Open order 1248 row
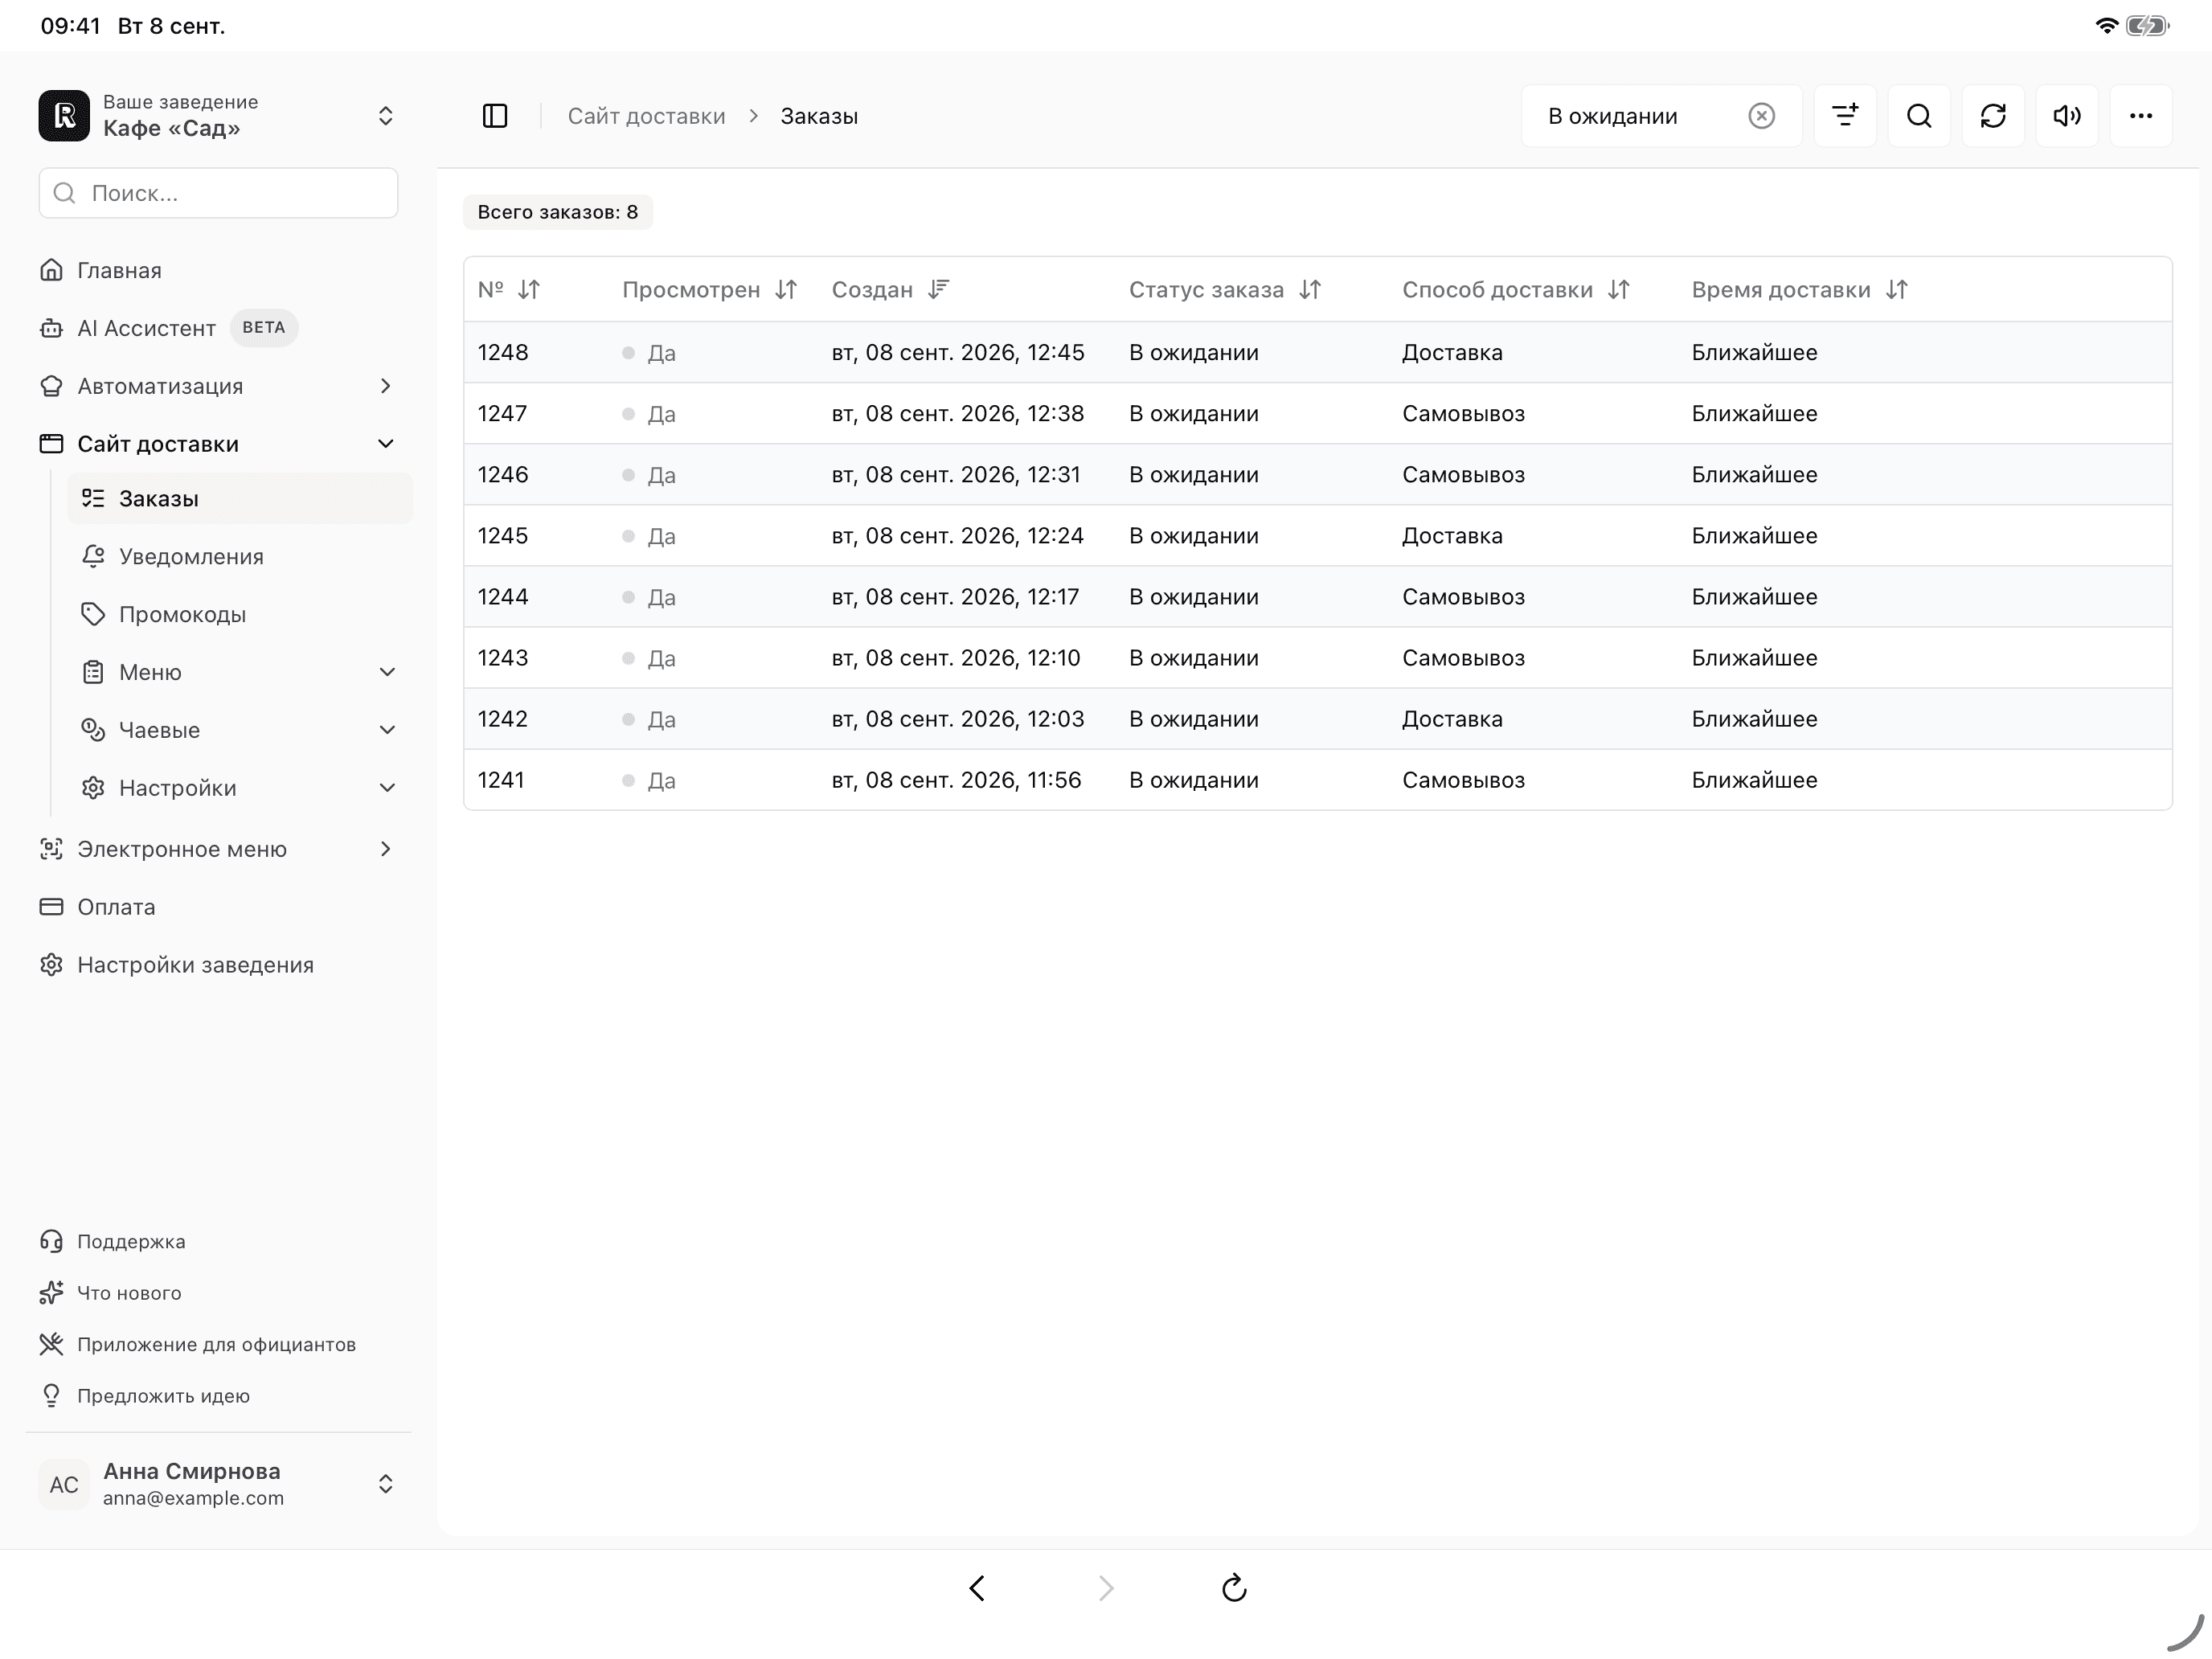2212x1659 pixels. click(x=1317, y=352)
